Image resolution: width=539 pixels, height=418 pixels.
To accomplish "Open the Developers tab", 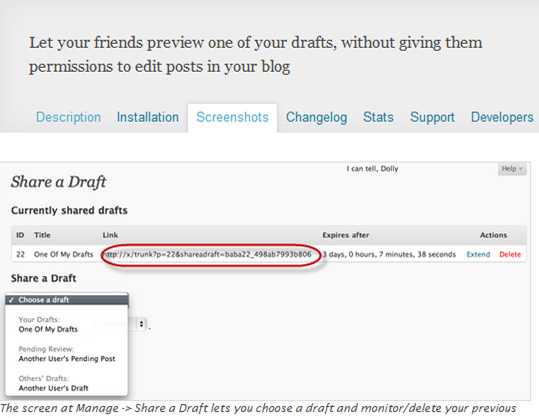I will (502, 118).
